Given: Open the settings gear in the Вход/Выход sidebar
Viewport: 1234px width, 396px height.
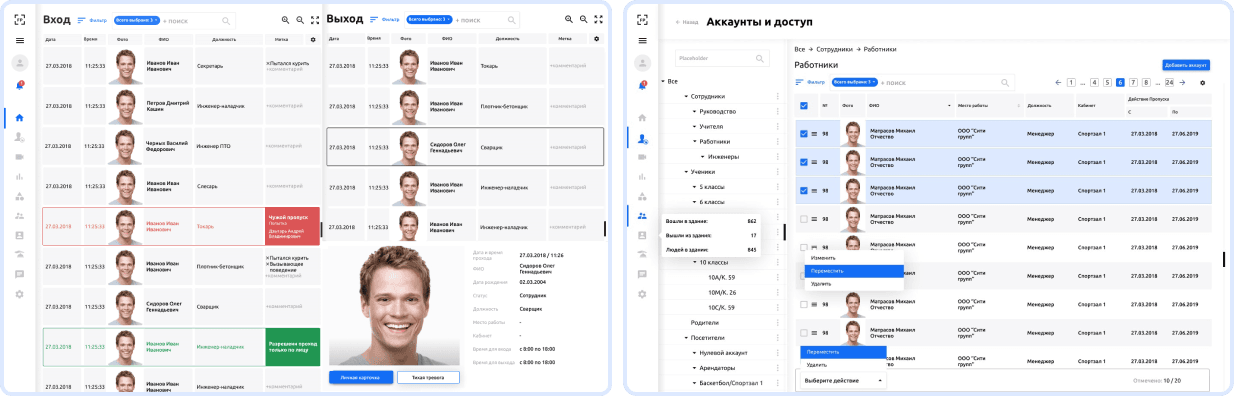Looking at the screenshot, I should click(20, 294).
